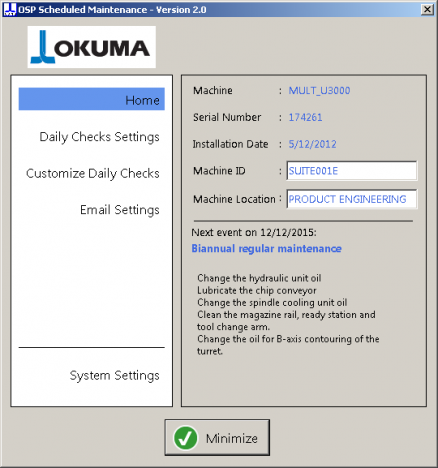Click the maintenance task list description

288,315
